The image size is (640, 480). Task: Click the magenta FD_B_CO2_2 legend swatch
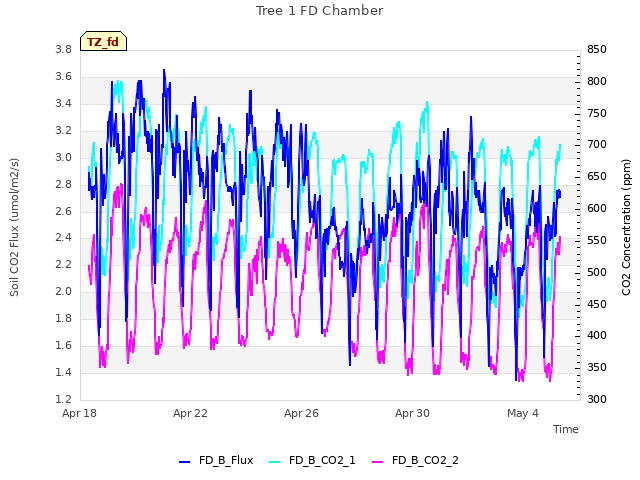coord(378,462)
